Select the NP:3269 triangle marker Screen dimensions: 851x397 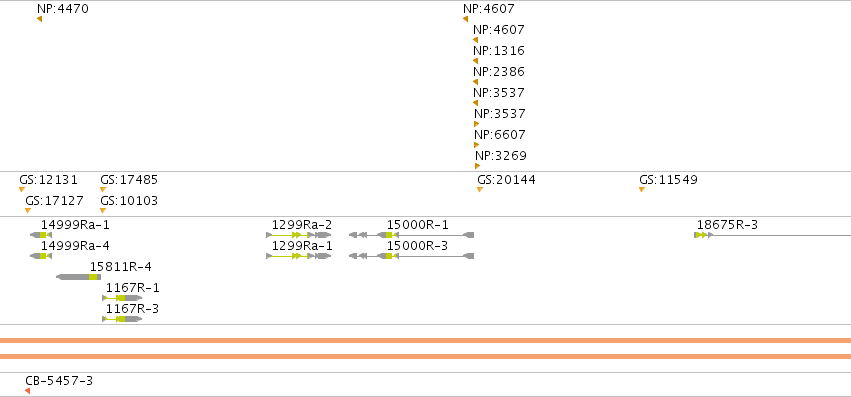coord(478,166)
